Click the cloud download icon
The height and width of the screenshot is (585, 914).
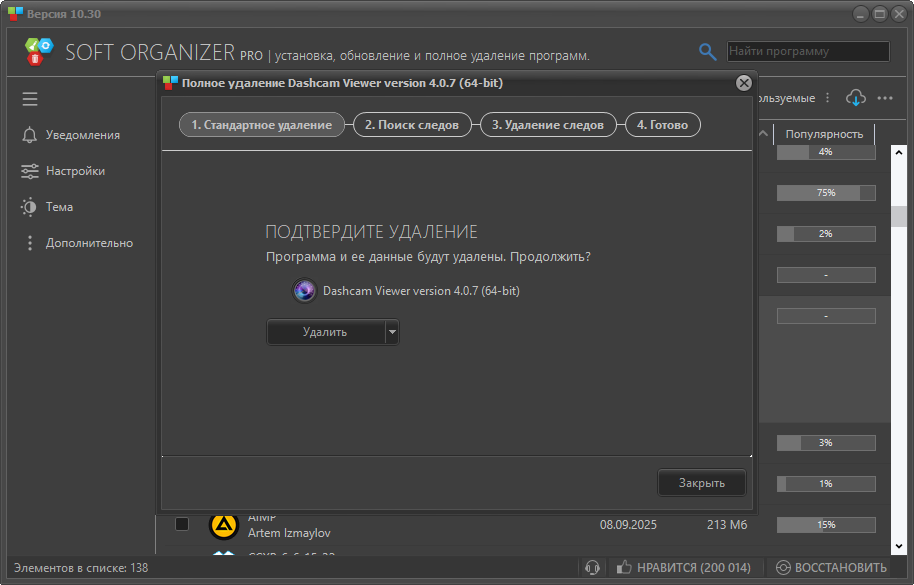click(856, 98)
